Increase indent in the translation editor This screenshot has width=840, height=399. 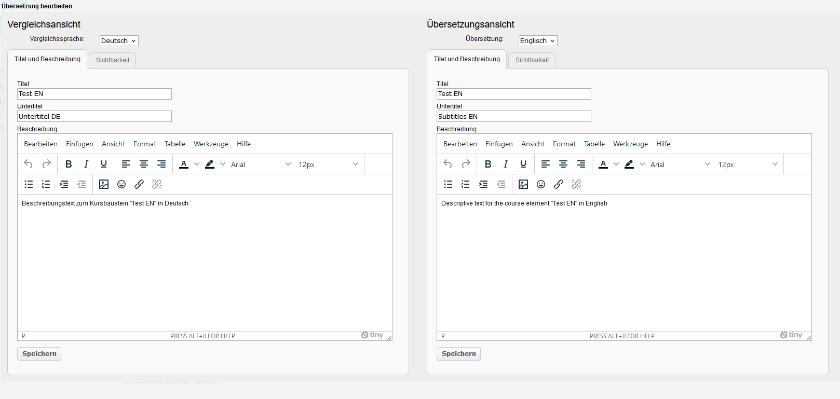tap(484, 184)
